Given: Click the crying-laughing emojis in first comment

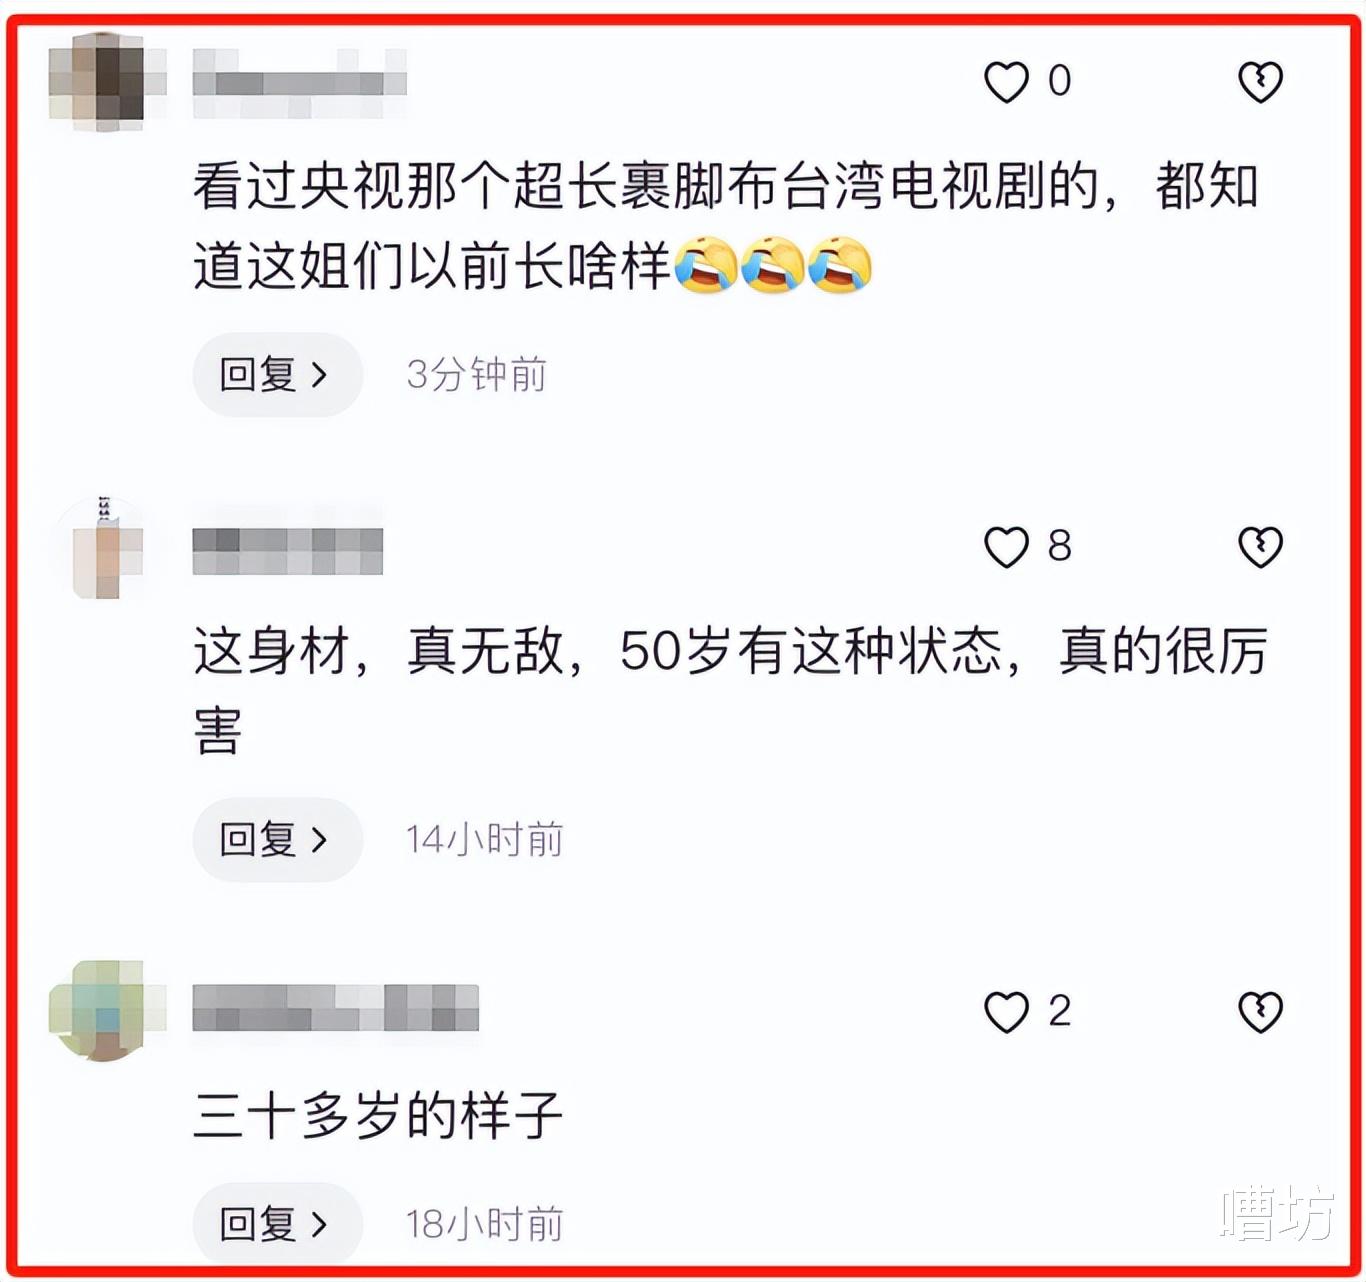Looking at the screenshot, I should (x=774, y=265).
